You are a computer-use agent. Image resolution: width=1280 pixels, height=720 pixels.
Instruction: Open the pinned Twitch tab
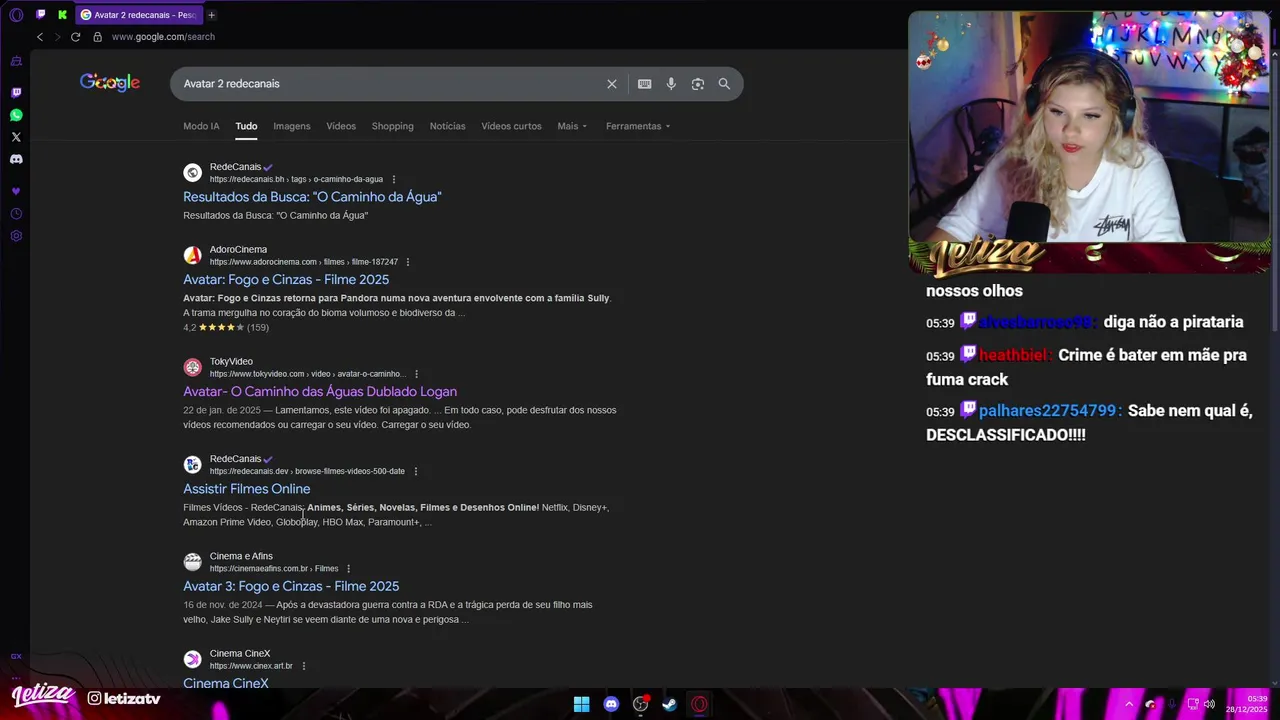click(41, 15)
